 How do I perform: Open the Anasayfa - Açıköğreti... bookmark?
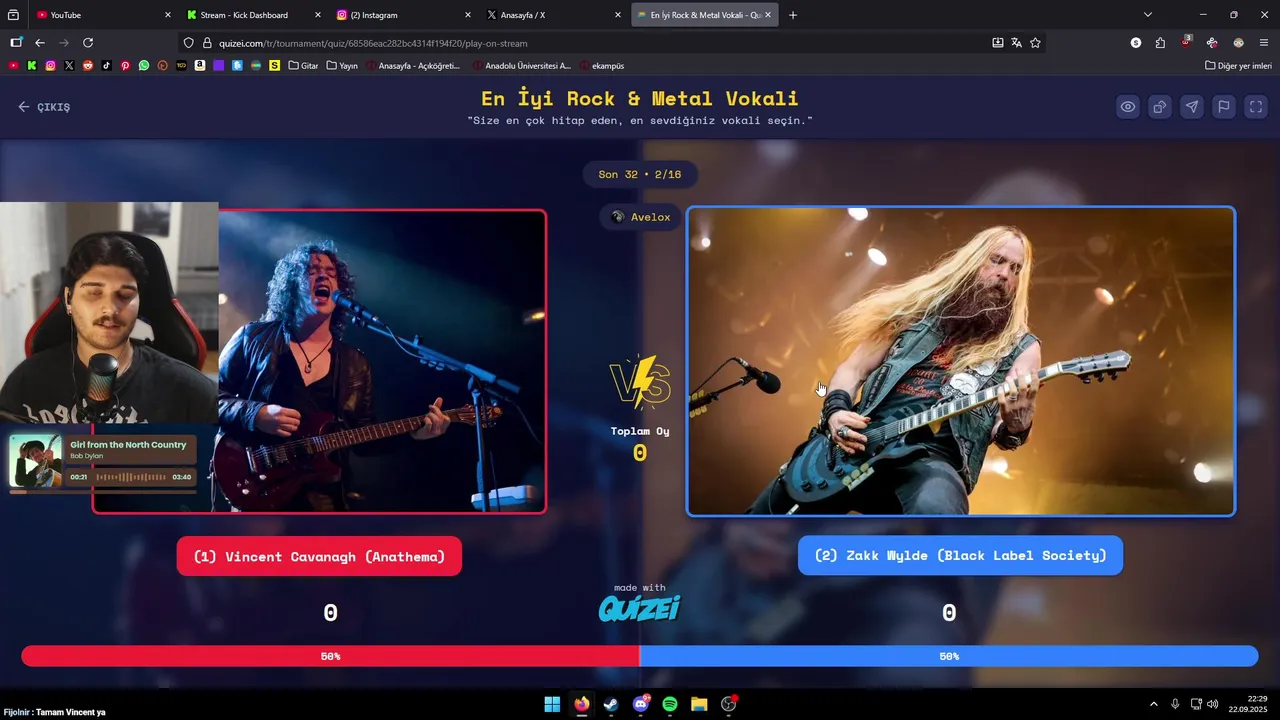pyautogui.click(x=413, y=65)
